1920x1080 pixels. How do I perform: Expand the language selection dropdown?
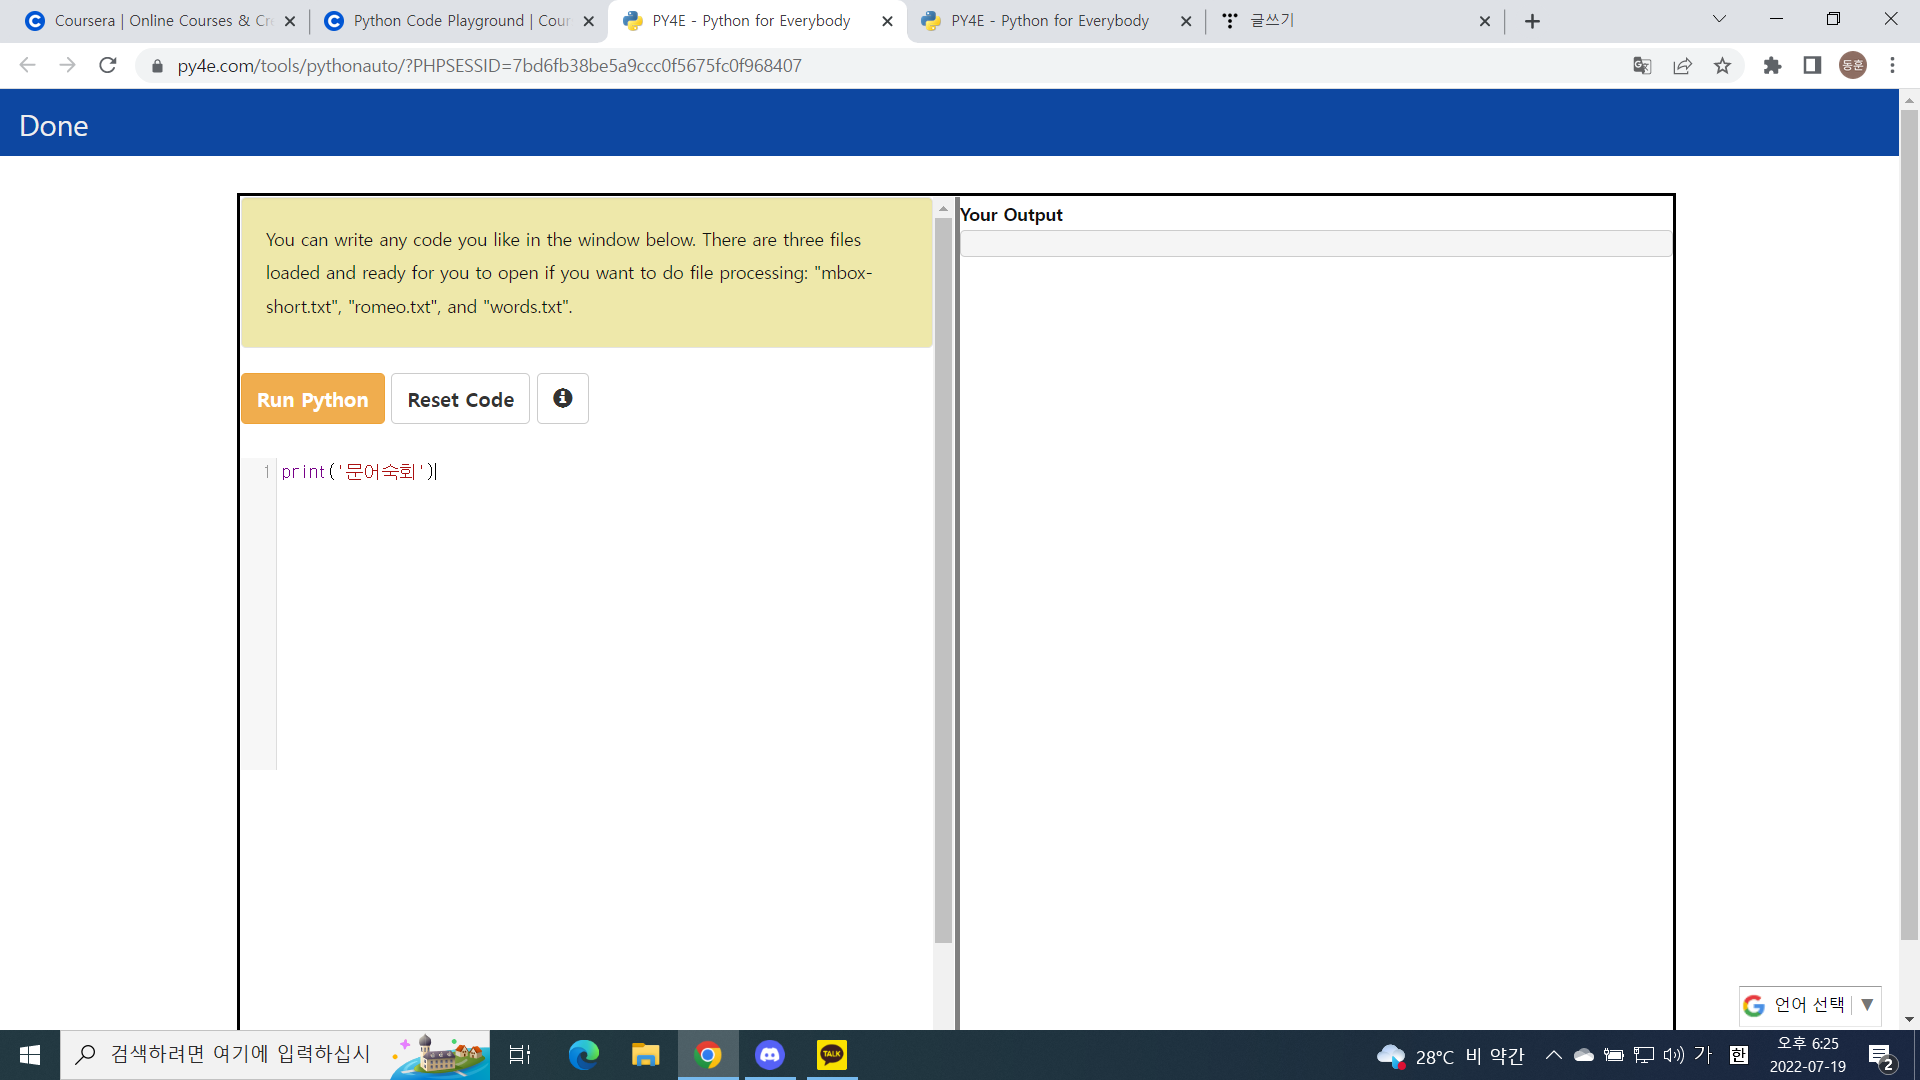tap(1866, 1005)
